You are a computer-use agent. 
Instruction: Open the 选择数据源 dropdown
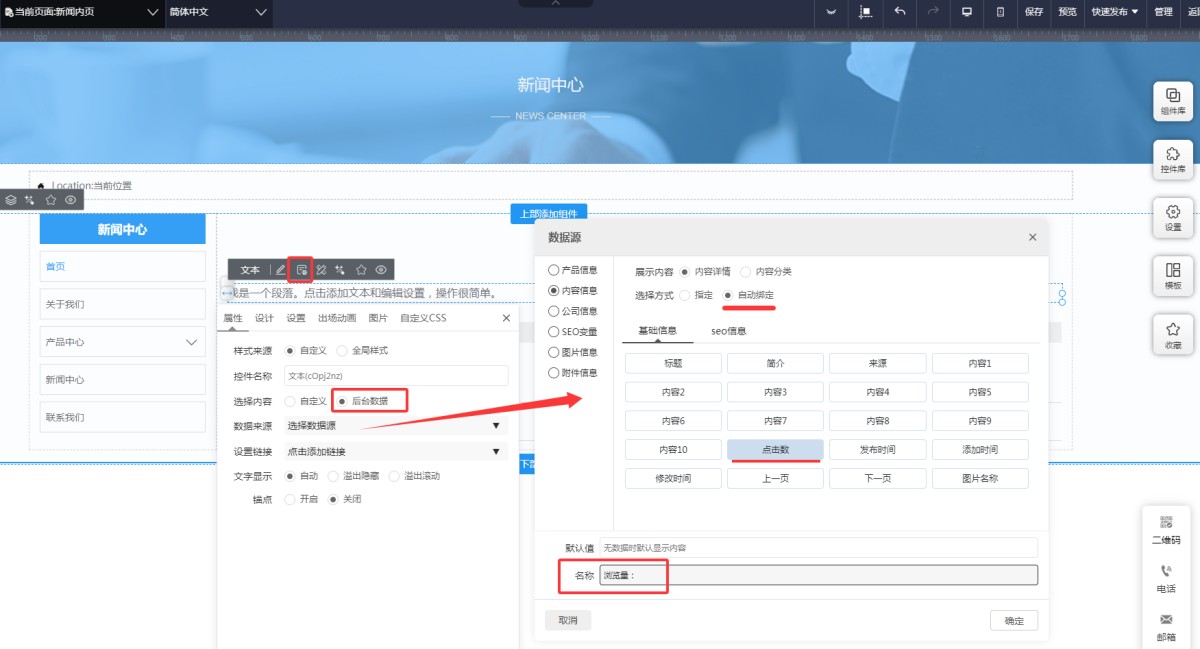(x=395, y=426)
